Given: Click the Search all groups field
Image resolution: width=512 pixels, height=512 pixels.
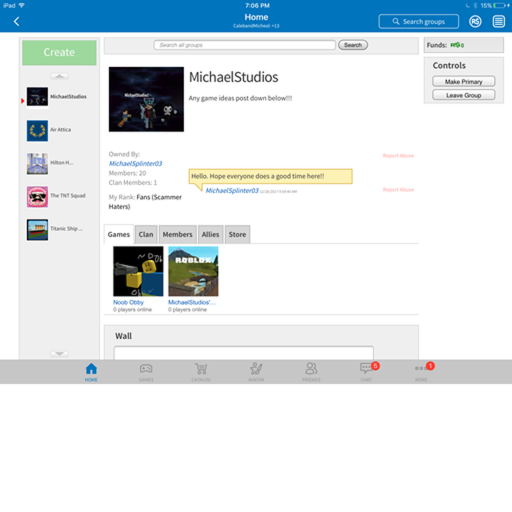Looking at the screenshot, I should pos(244,45).
